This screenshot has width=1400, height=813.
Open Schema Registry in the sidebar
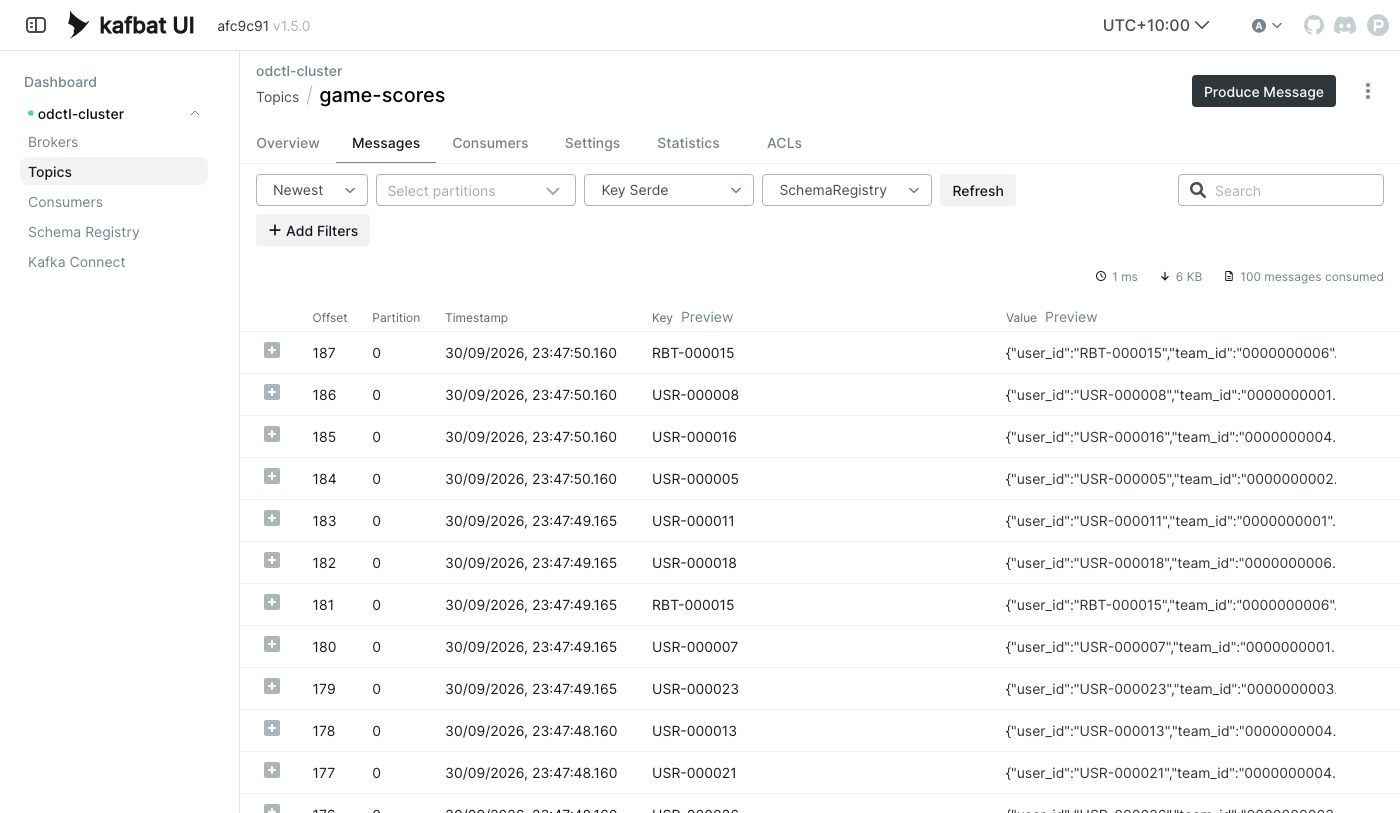(x=84, y=232)
